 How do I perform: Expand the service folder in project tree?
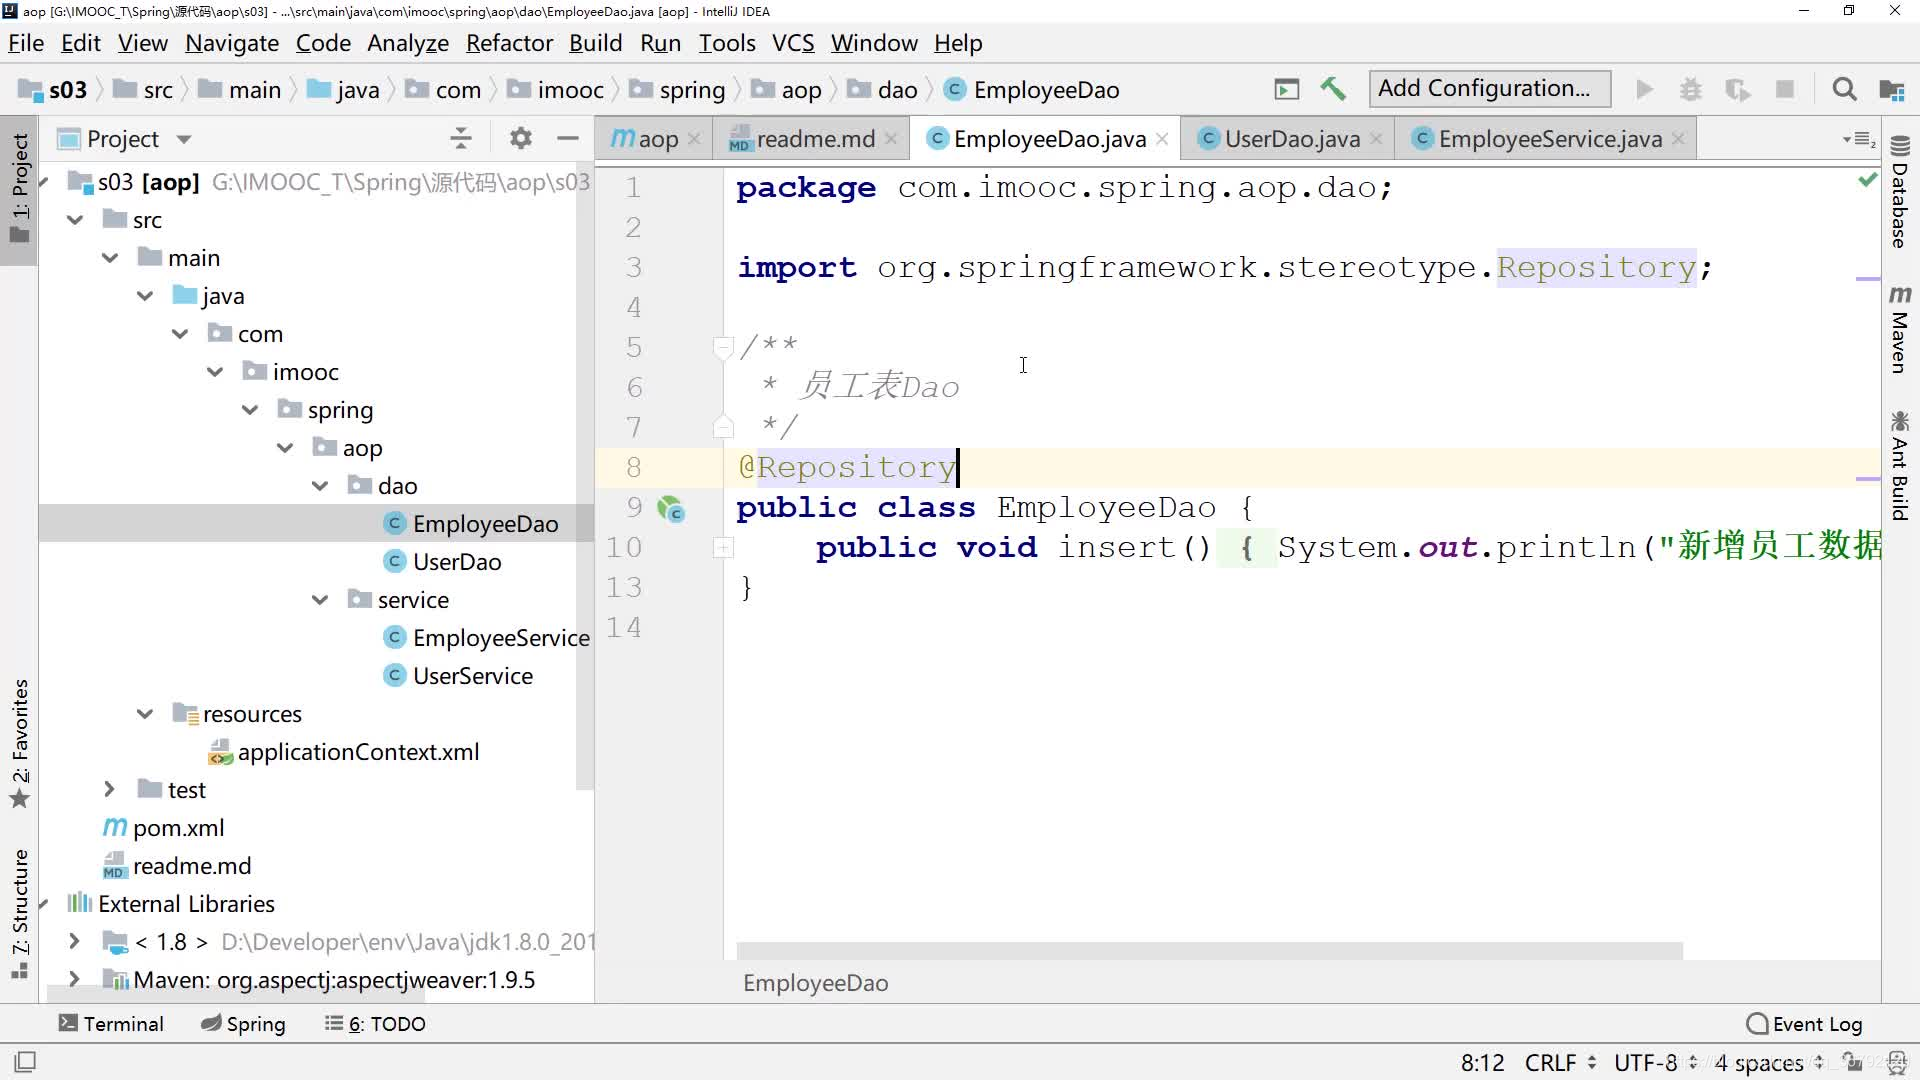point(319,599)
